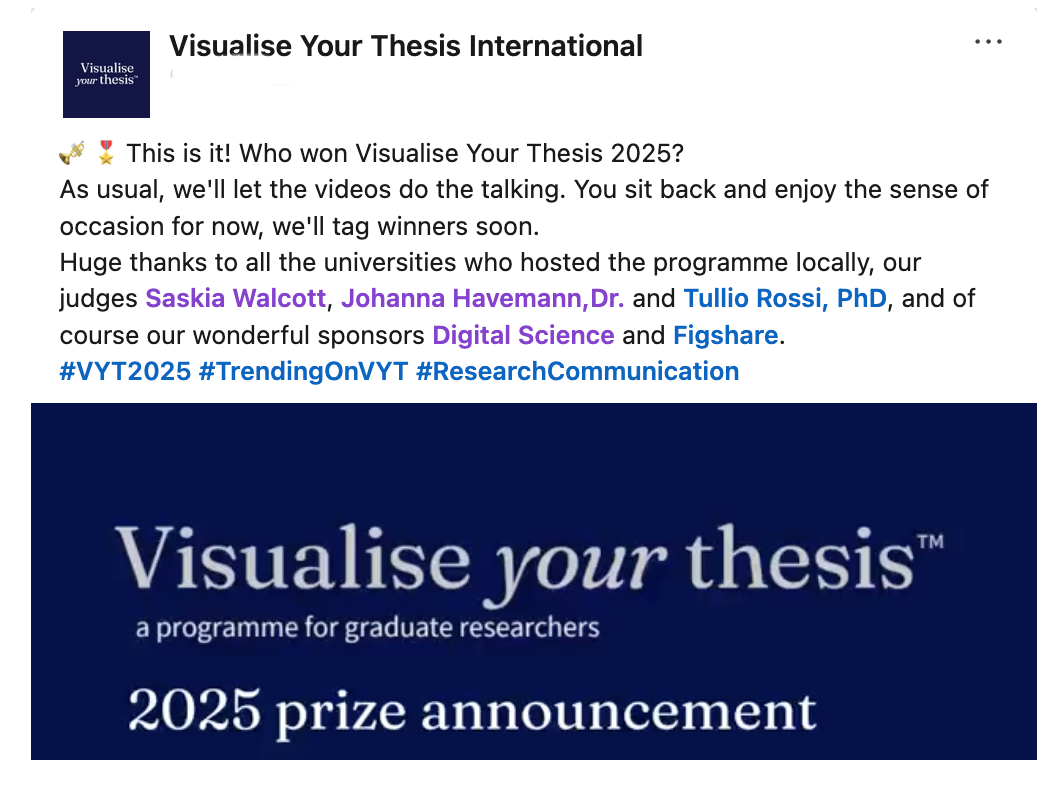Viewport: 1056px width, 786px height.
Task: Open the post's three-dot options menu
Action: 987,42
